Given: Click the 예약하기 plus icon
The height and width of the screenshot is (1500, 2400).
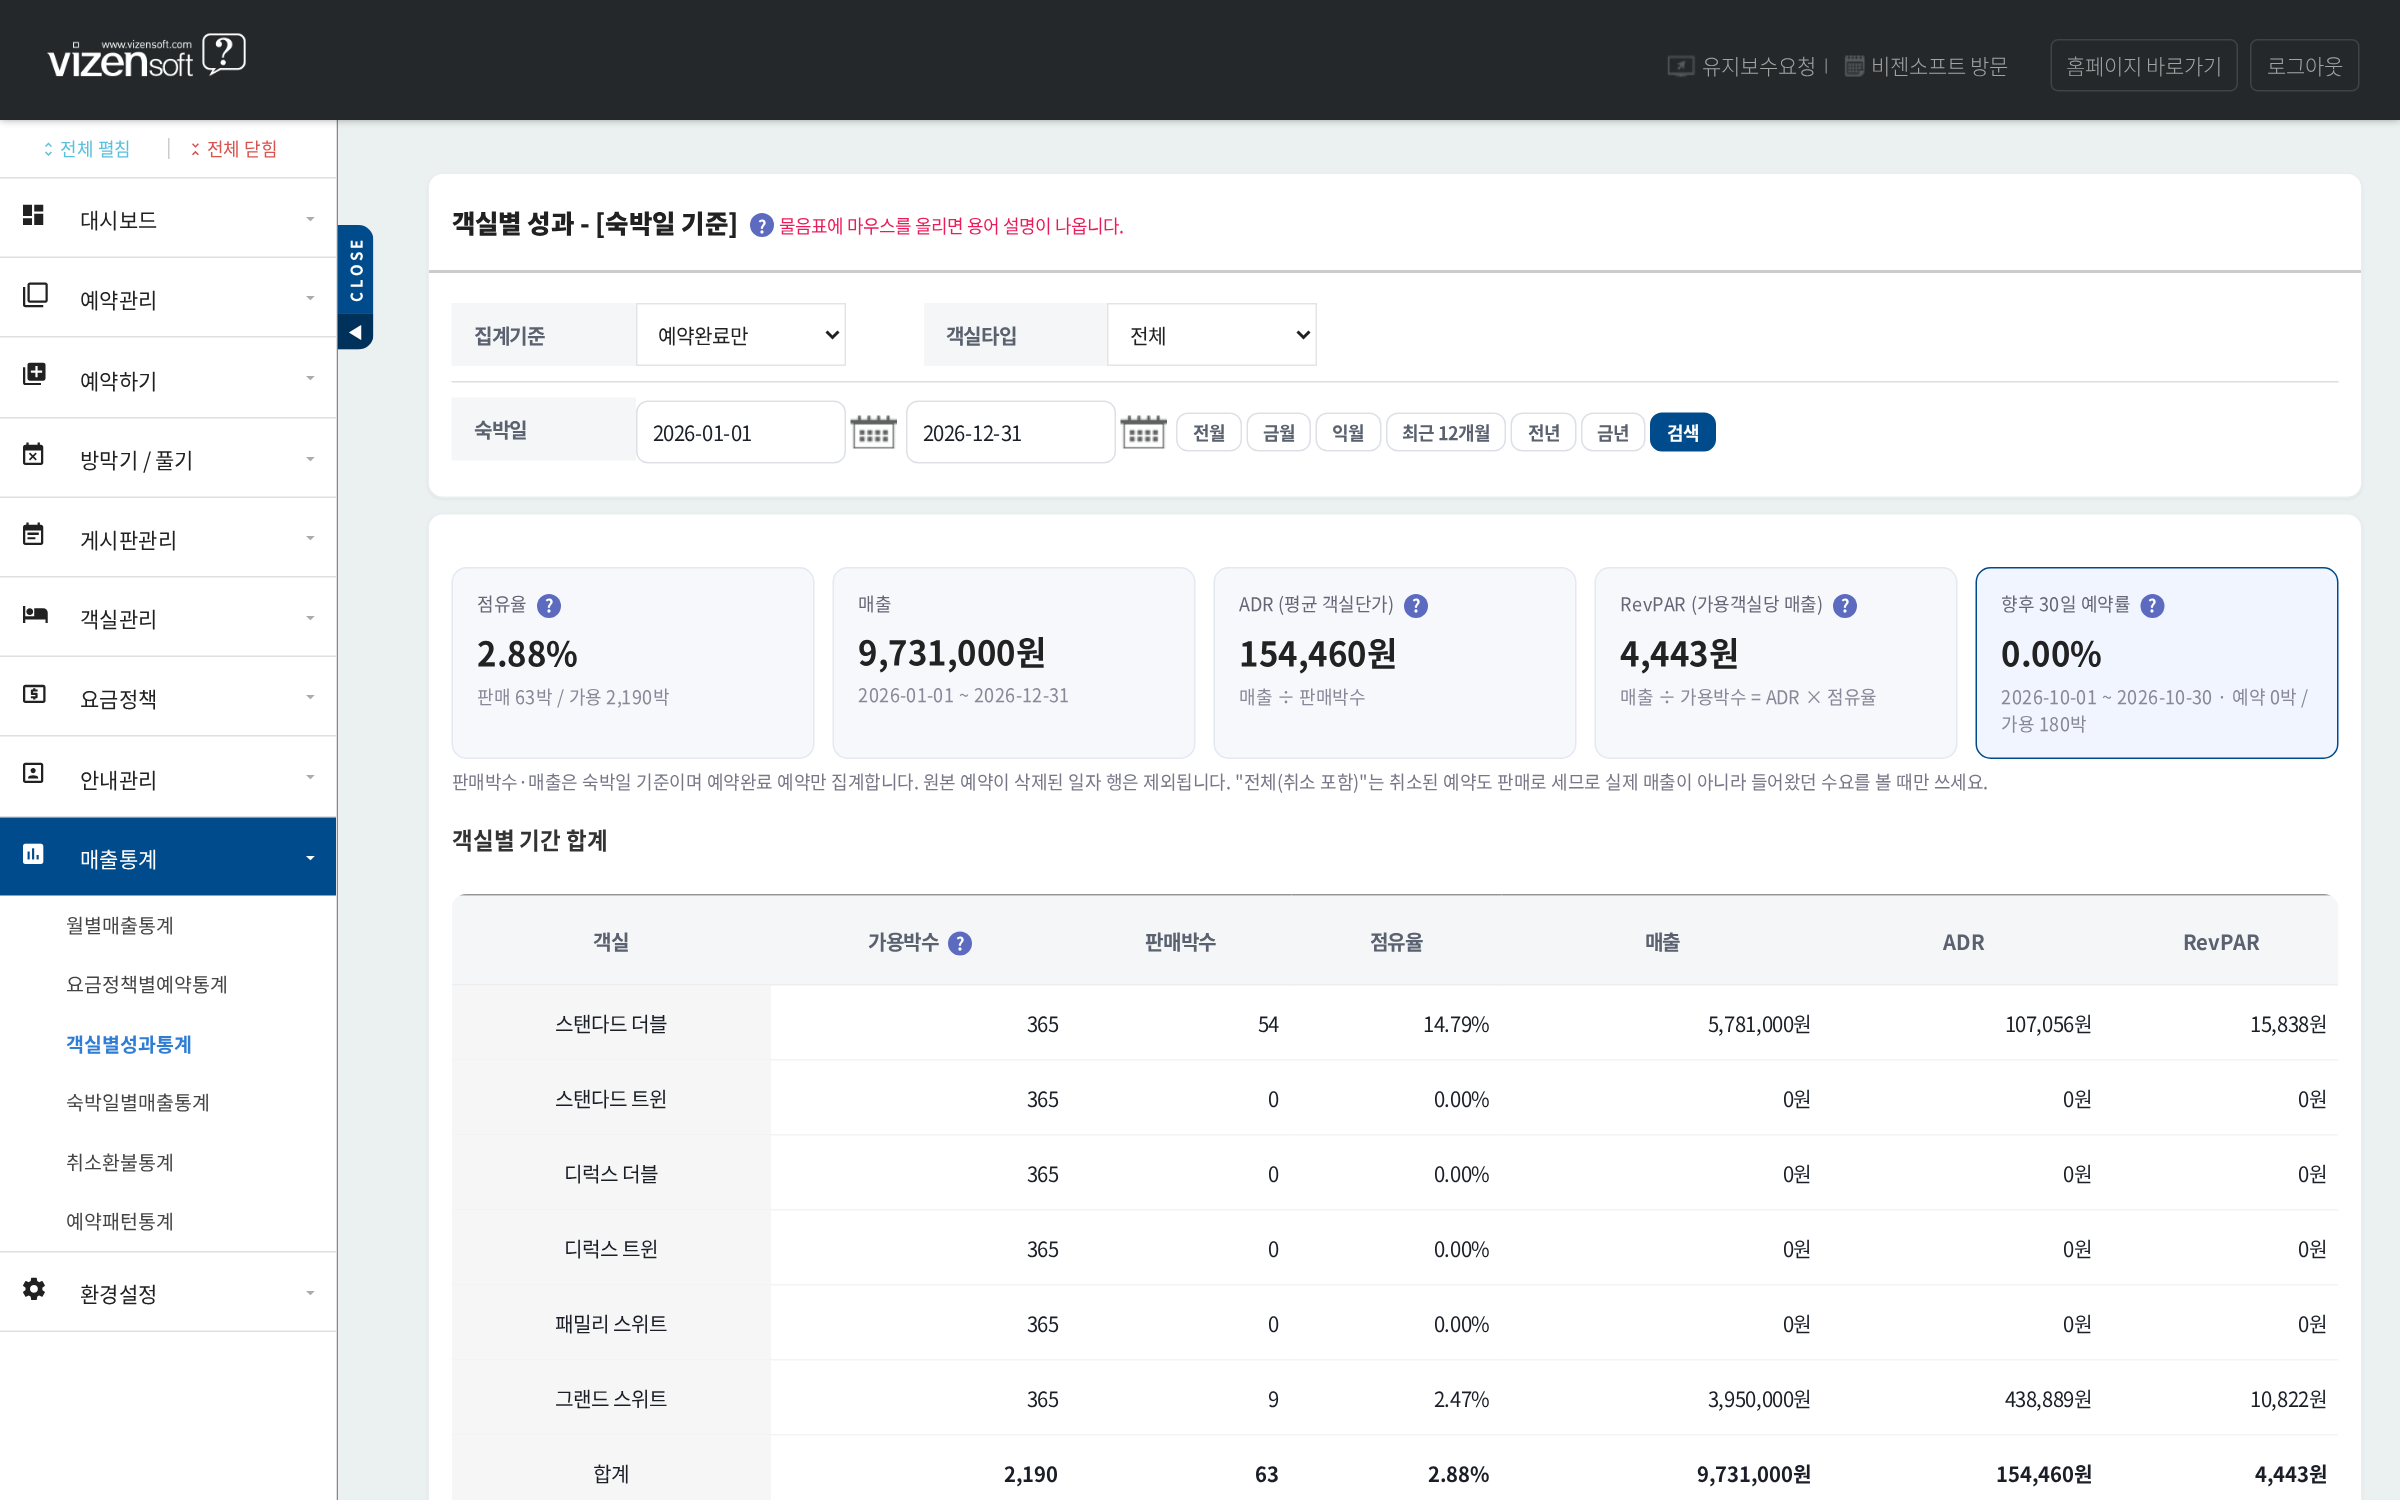Looking at the screenshot, I should (x=34, y=374).
